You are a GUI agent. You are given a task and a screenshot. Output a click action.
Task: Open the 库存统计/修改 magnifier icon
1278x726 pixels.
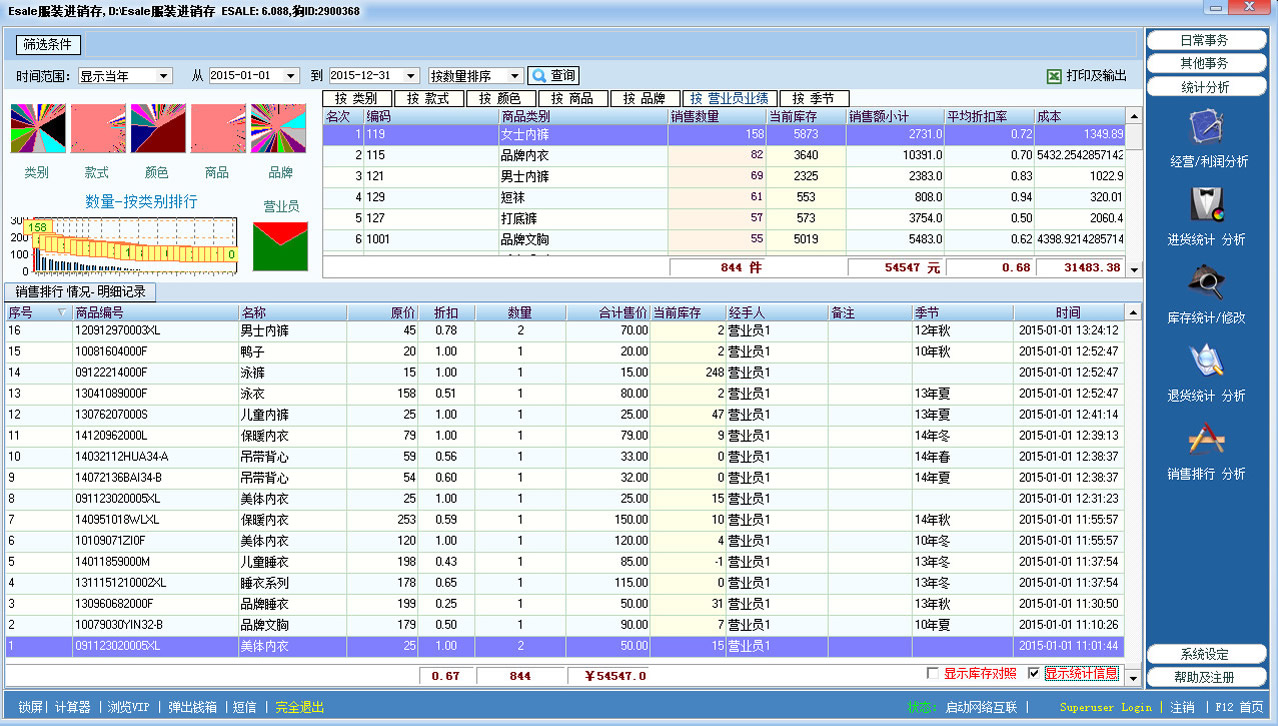[x=1207, y=283]
